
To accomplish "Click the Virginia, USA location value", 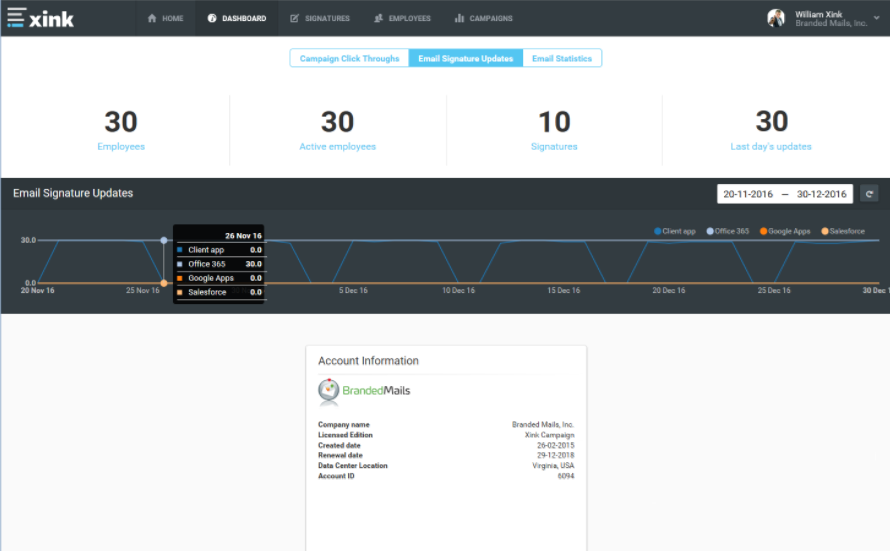I will tap(553, 466).
